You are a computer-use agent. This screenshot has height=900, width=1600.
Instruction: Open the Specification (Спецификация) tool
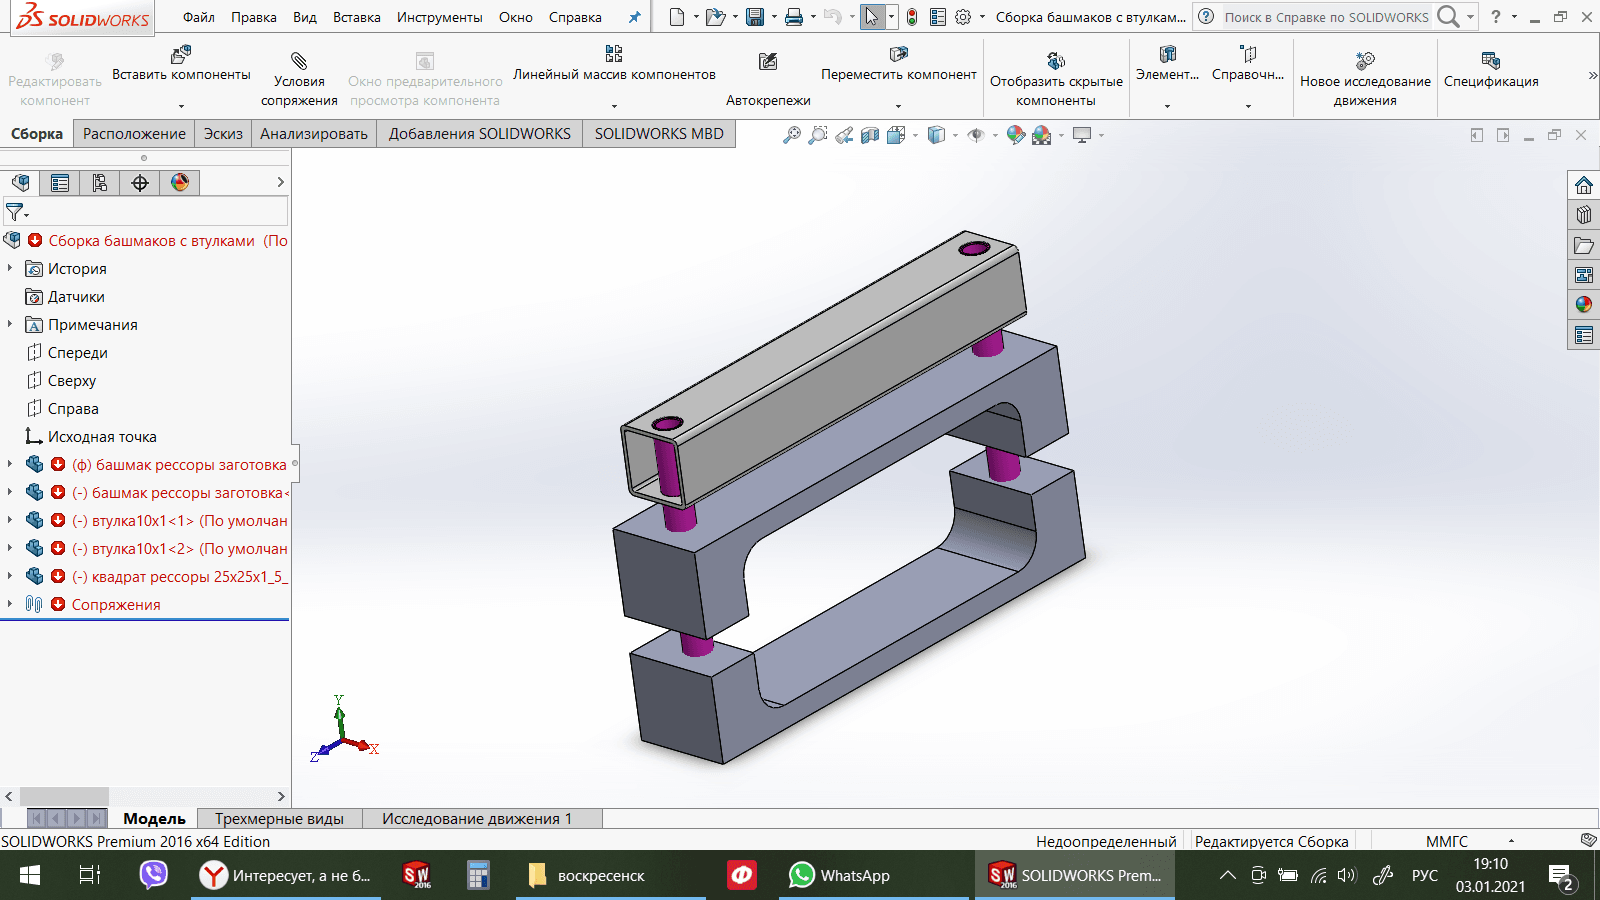(1490, 61)
